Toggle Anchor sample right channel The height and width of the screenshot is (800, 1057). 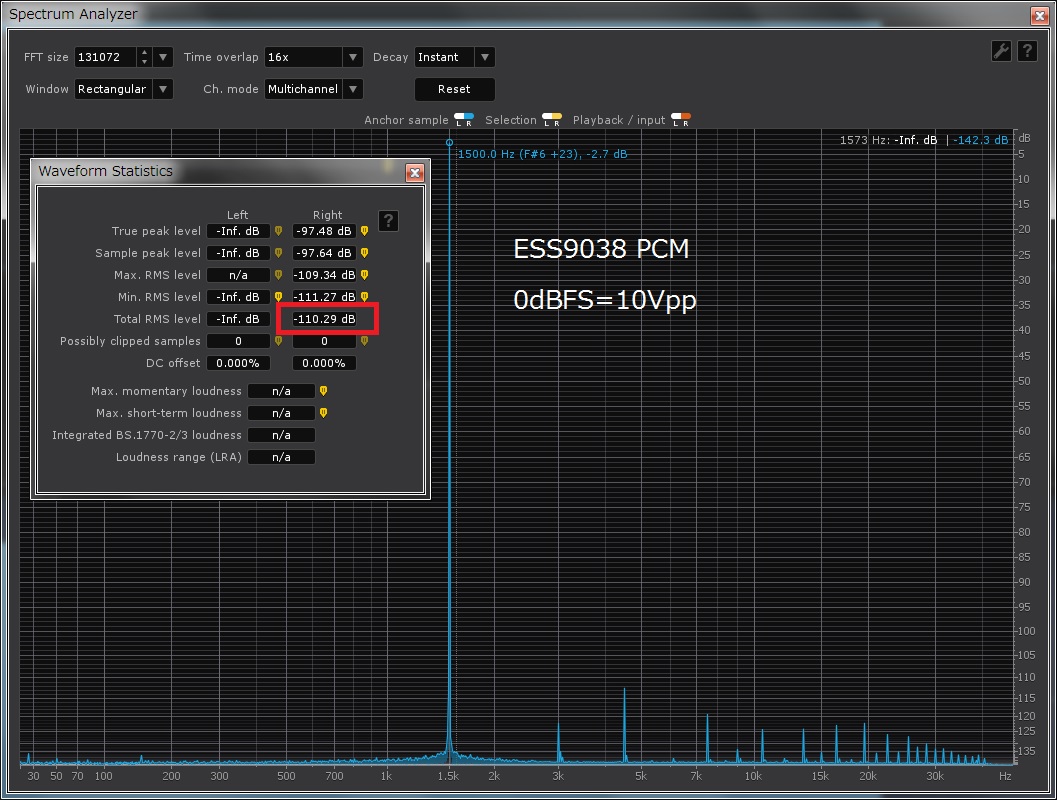click(x=469, y=120)
